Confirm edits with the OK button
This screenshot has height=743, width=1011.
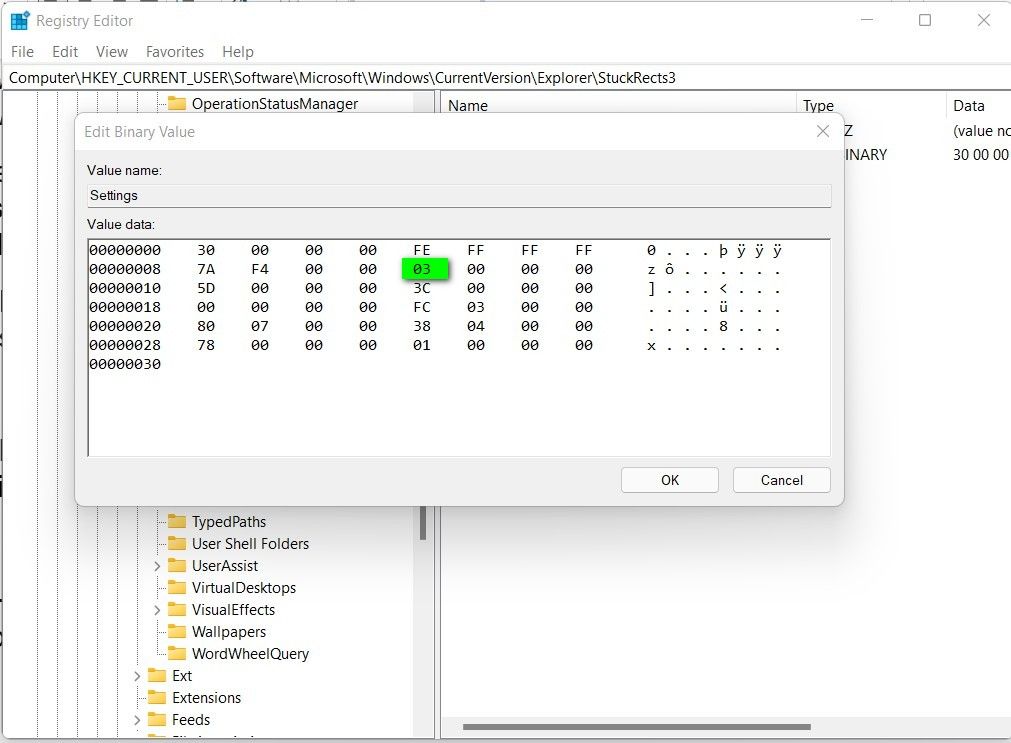(x=669, y=480)
